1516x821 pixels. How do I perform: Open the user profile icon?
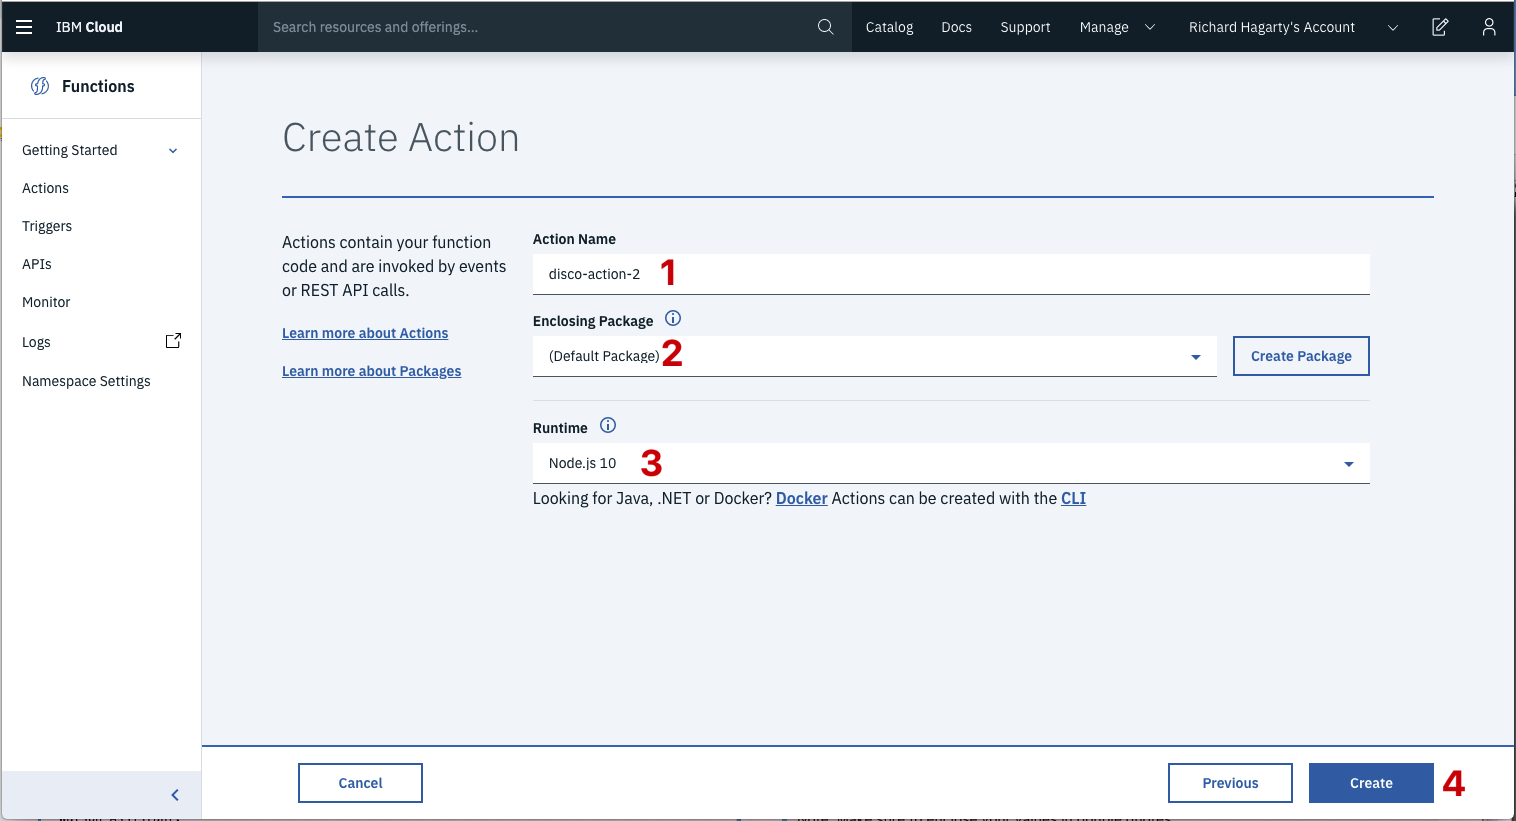point(1489,27)
